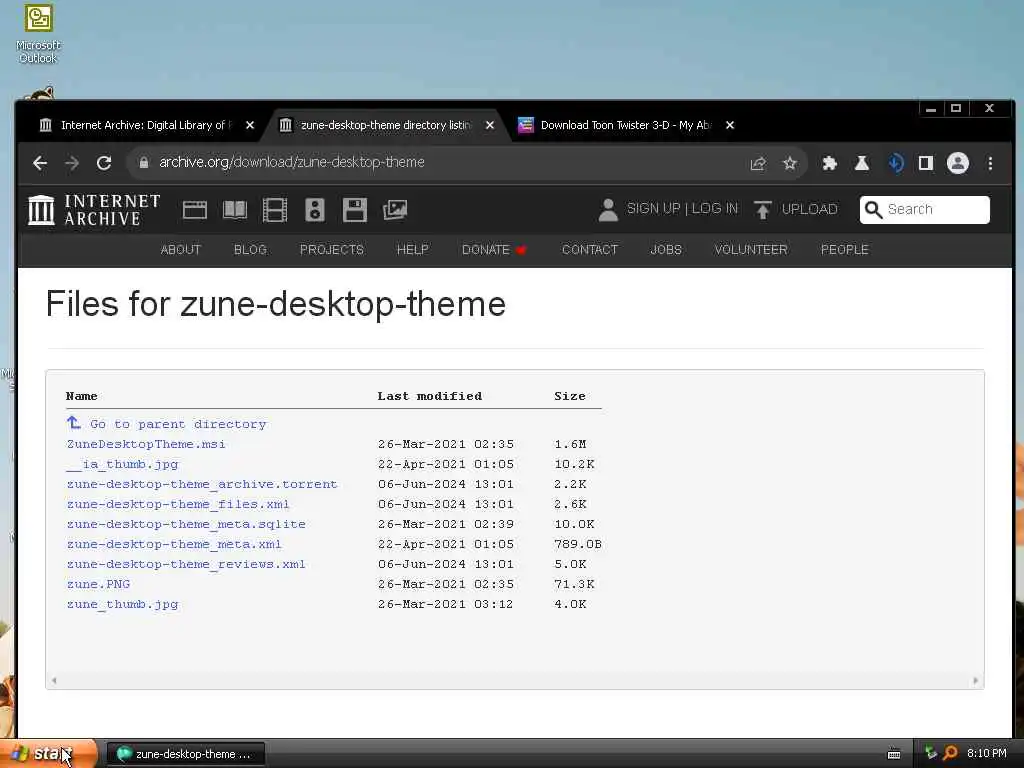Download ZuneDesktopTheme.msi file

click(x=146, y=444)
